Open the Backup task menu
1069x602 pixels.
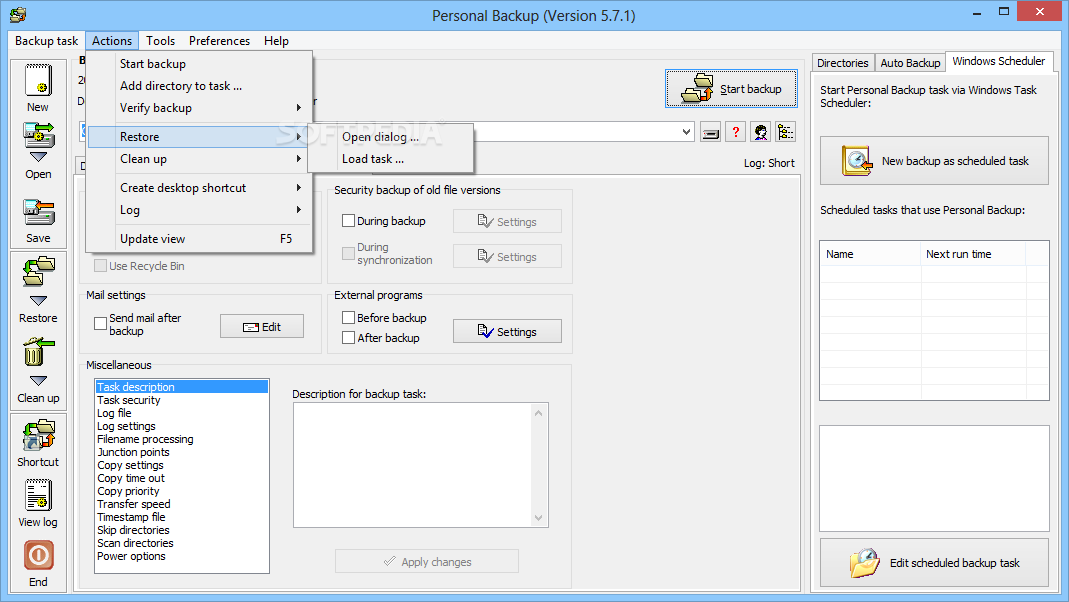[x=46, y=41]
